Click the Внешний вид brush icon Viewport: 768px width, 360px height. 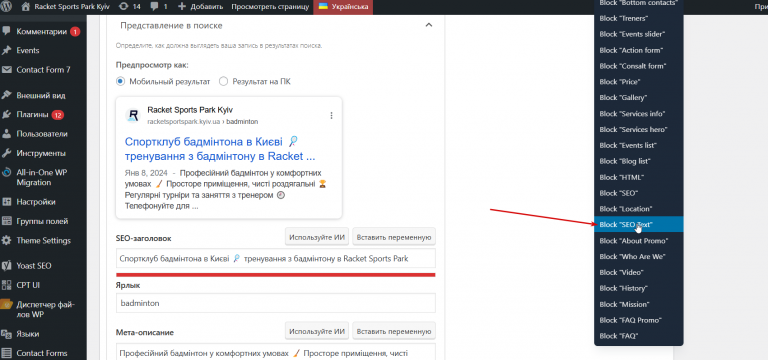(7, 96)
